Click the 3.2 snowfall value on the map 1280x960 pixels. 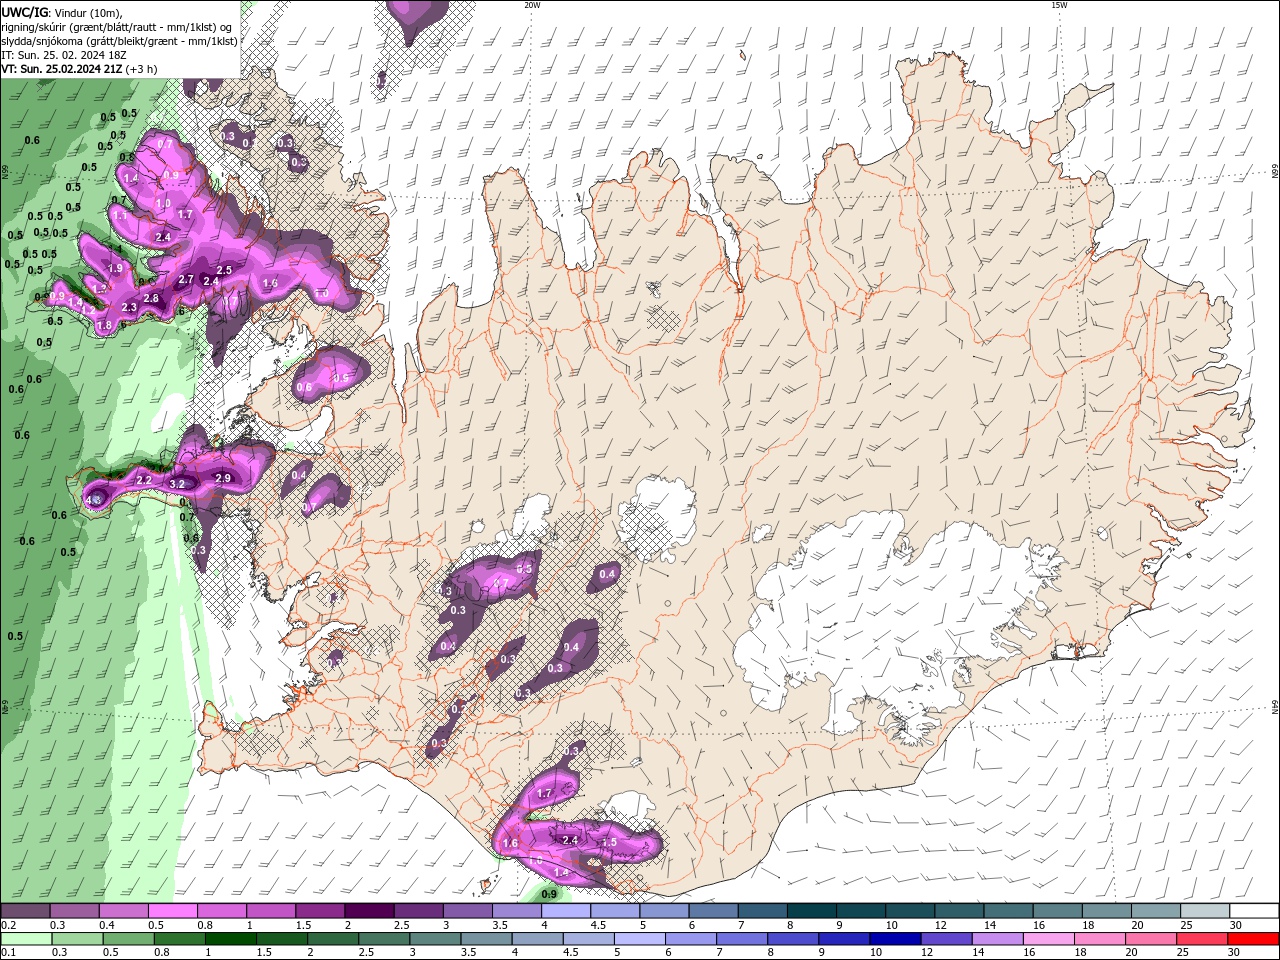[x=177, y=484]
